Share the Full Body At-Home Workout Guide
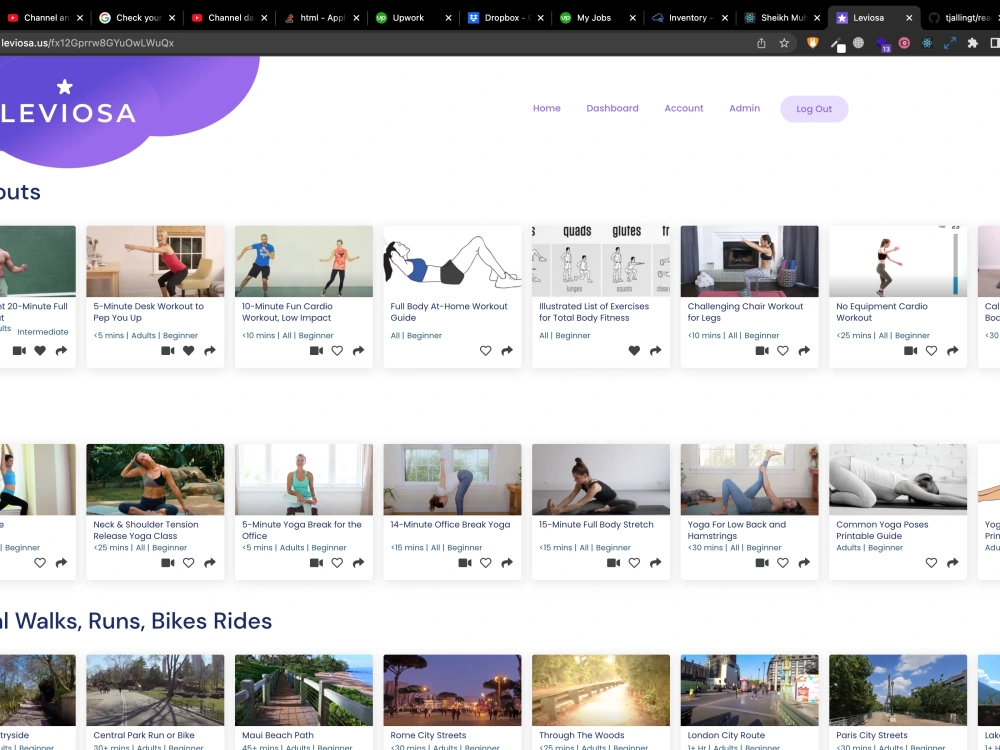The image size is (1000, 750). pyautogui.click(x=507, y=351)
